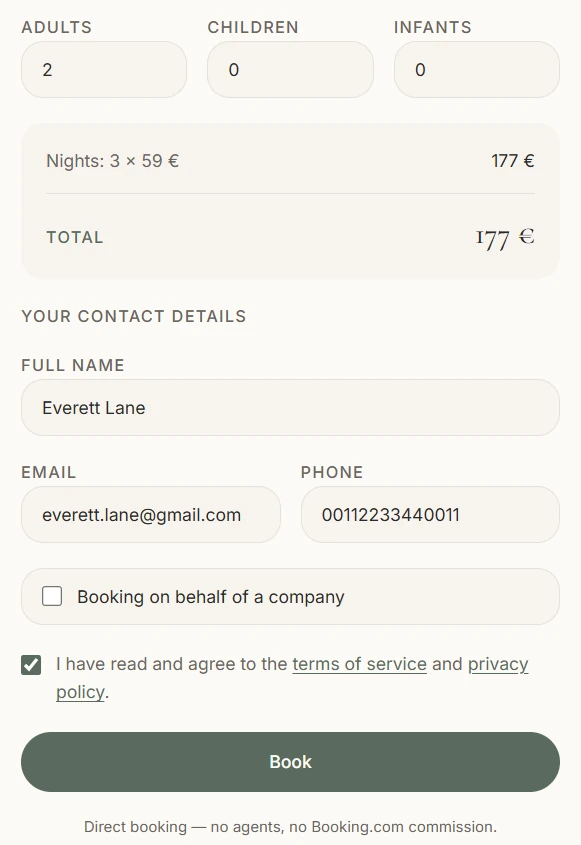Click into the Phone field
This screenshot has height=845, width=581.
pyautogui.click(x=430, y=515)
